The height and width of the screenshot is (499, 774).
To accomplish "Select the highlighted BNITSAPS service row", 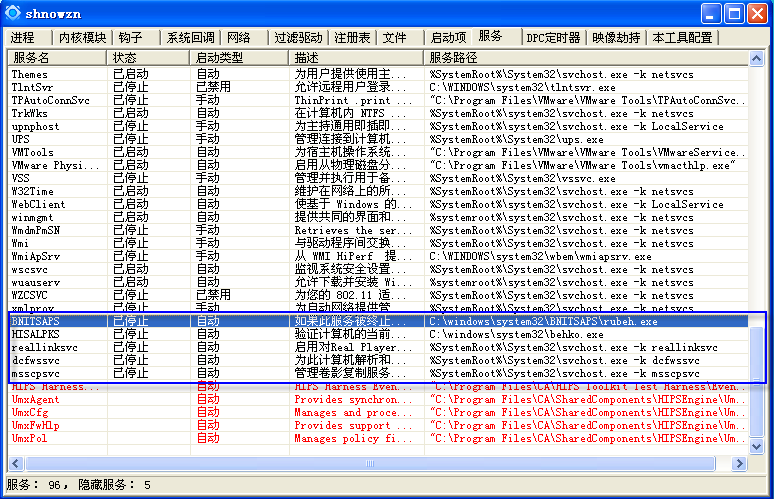I will [x=378, y=321].
